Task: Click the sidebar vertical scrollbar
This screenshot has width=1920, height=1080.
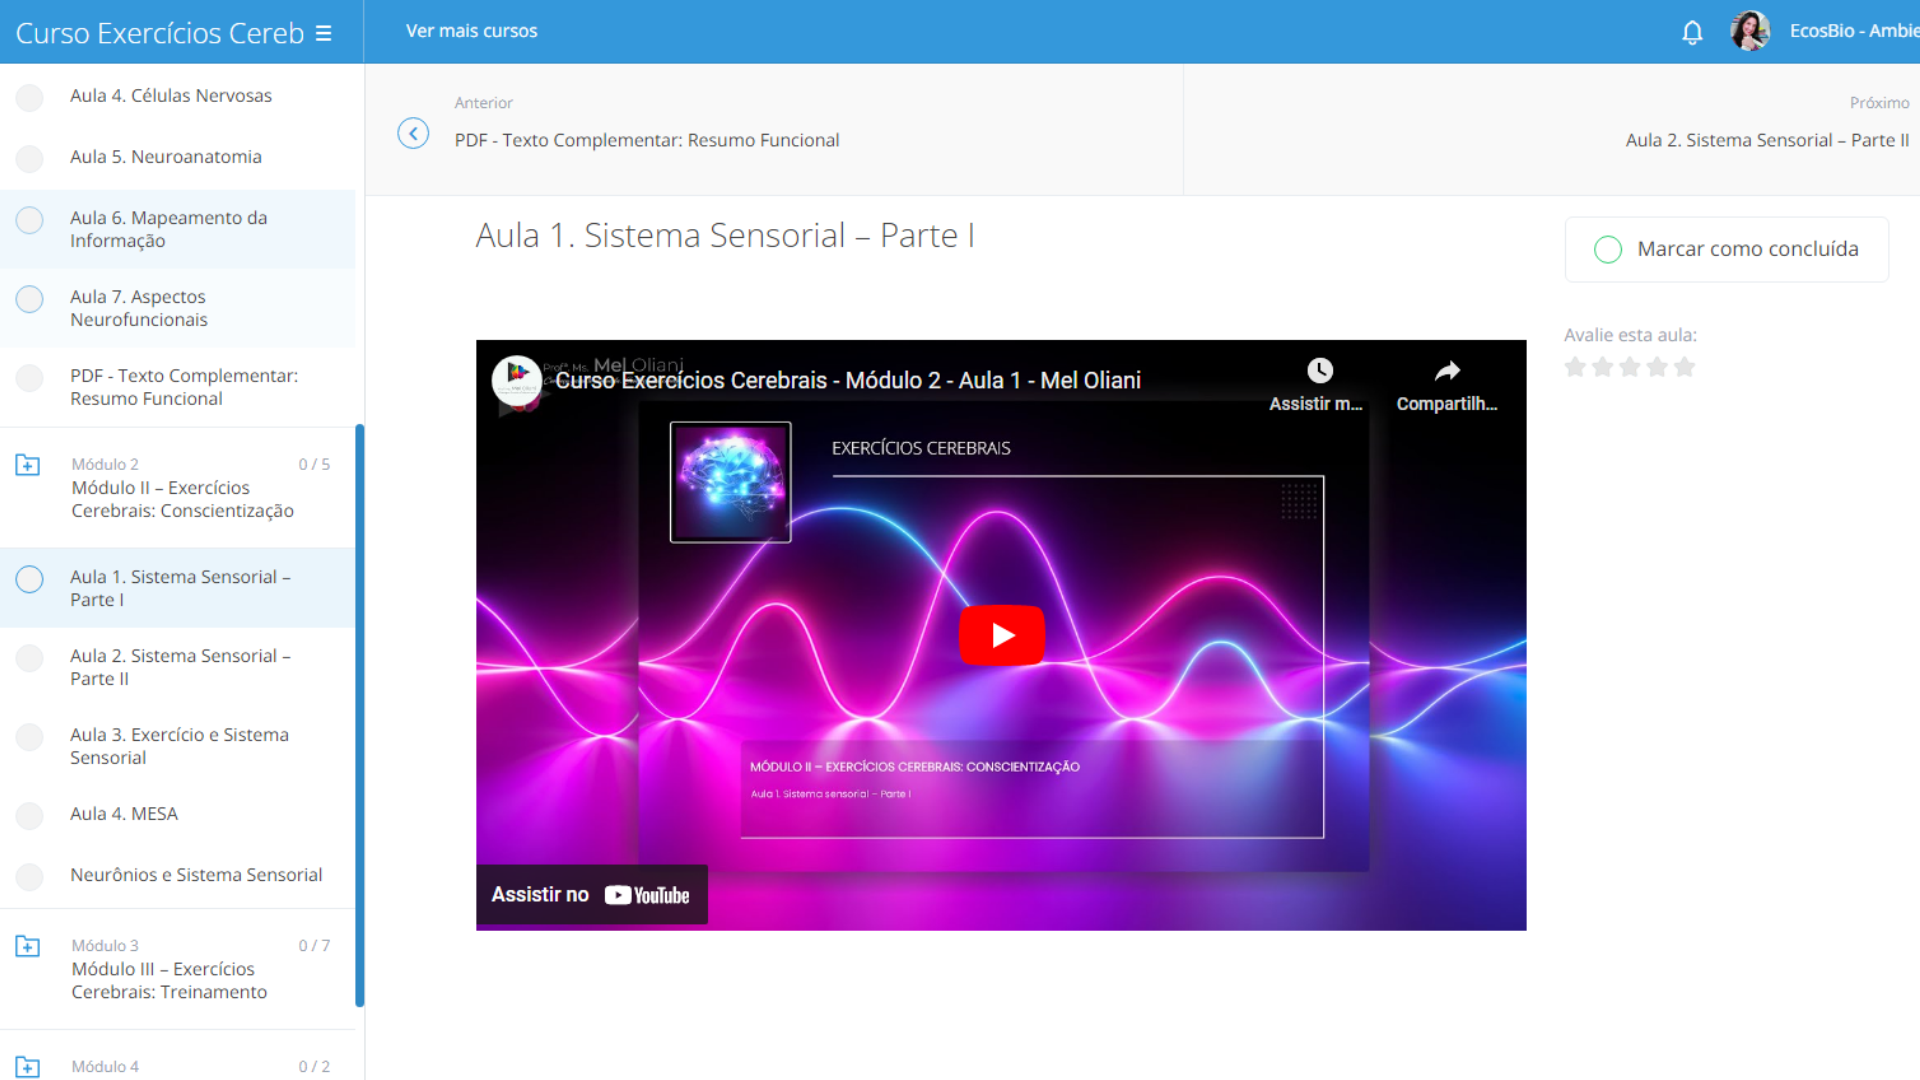Action: coord(360,716)
